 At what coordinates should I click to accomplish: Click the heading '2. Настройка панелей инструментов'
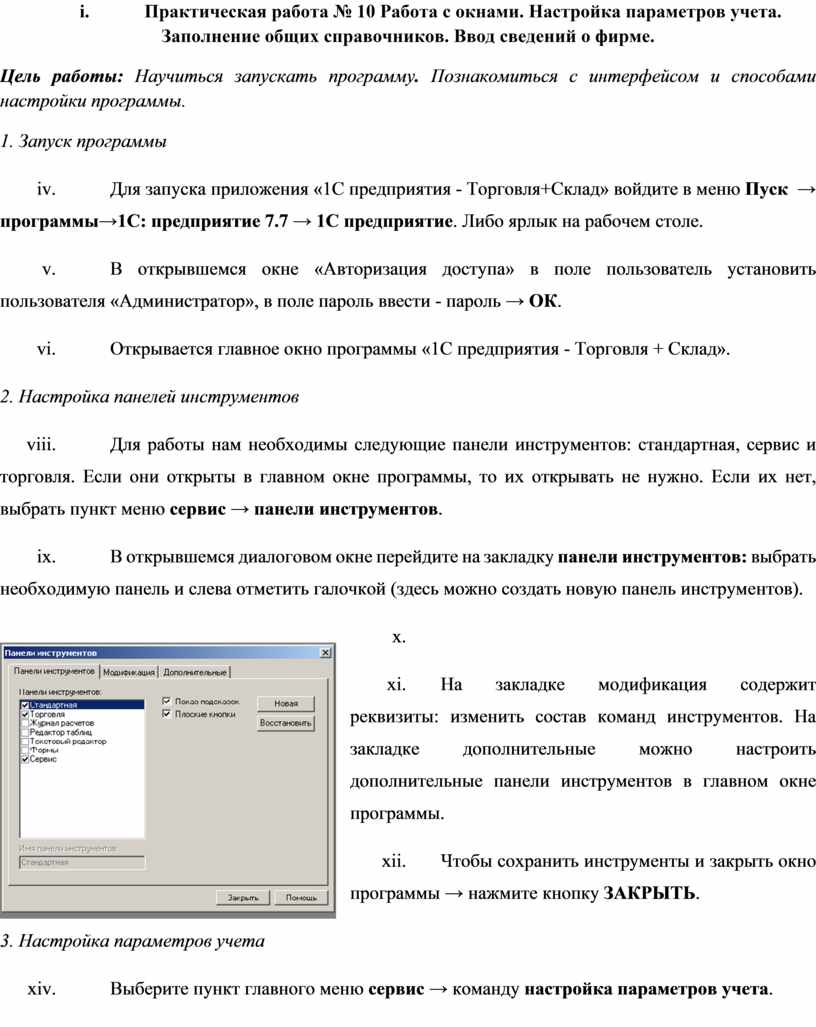pos(149,397)
